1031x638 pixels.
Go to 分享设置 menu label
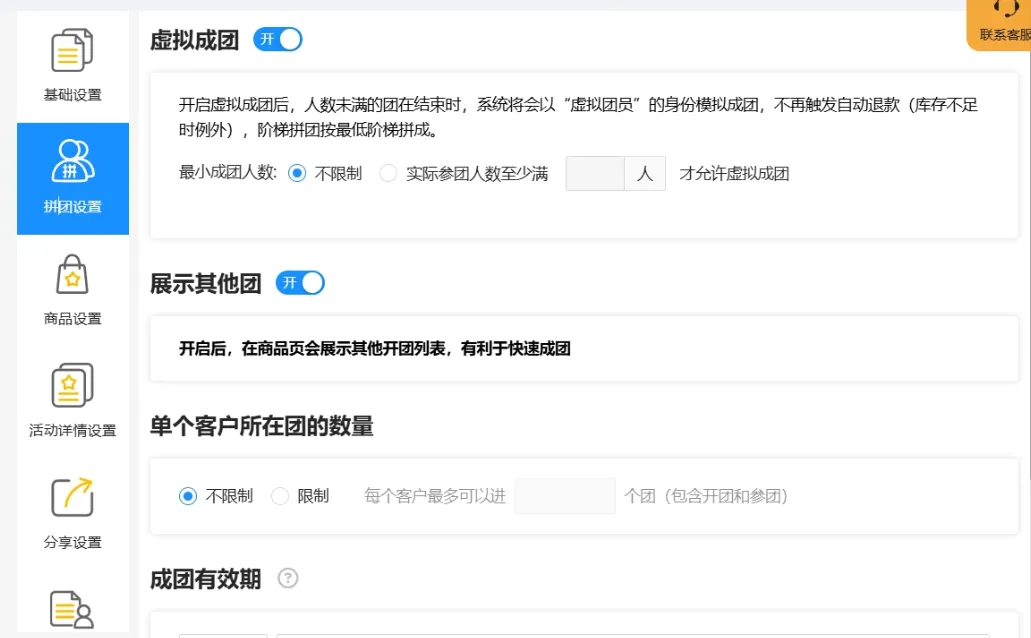[72, 542]
